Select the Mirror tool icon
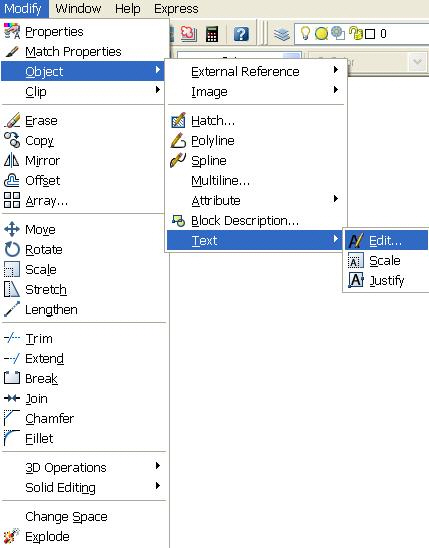 [x=12, y=160]
